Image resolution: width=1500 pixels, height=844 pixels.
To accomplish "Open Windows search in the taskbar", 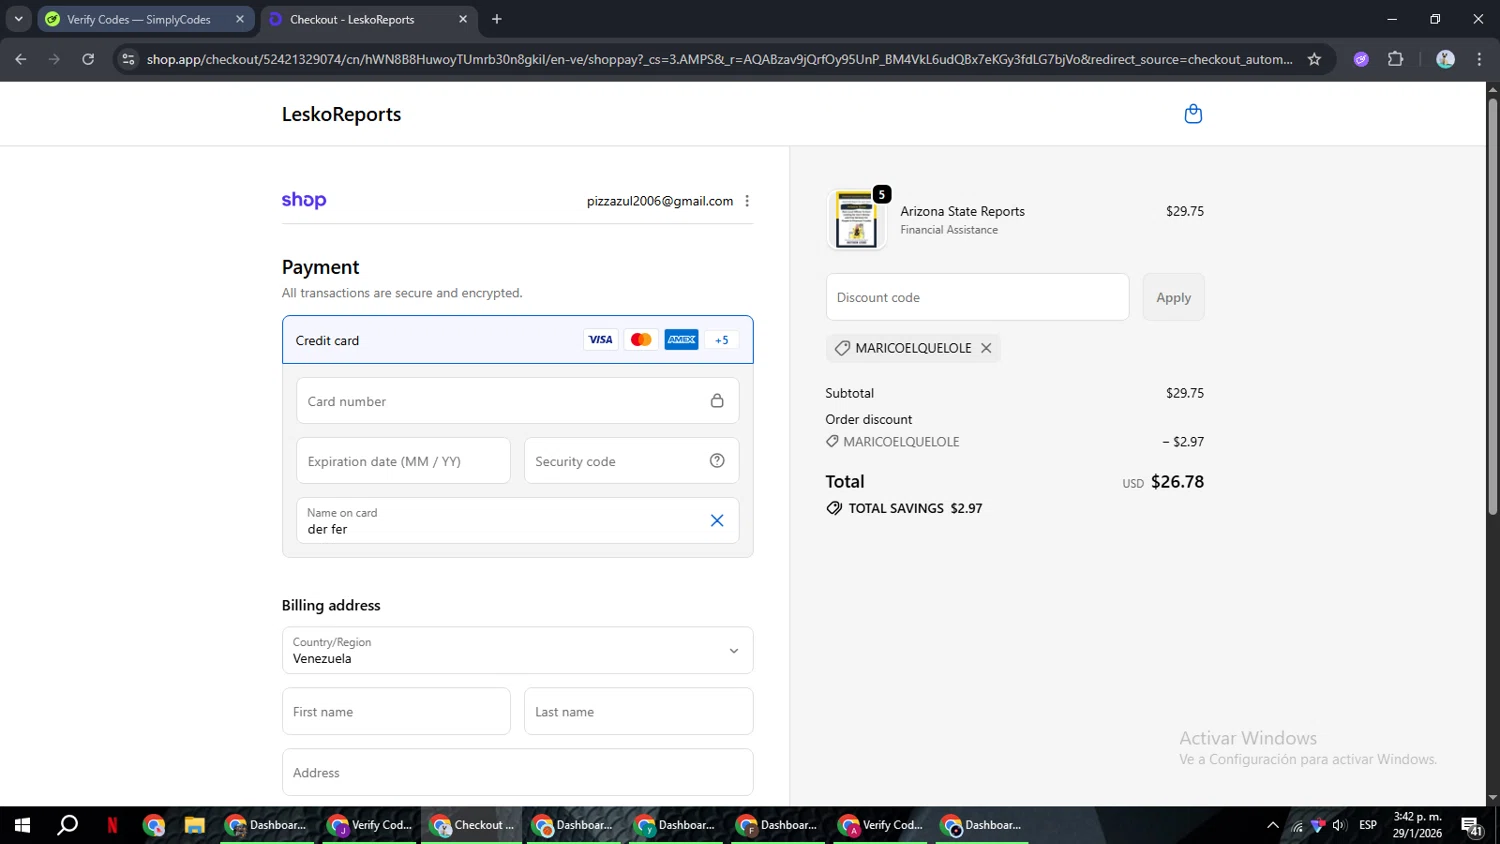I will pos(68,825).
